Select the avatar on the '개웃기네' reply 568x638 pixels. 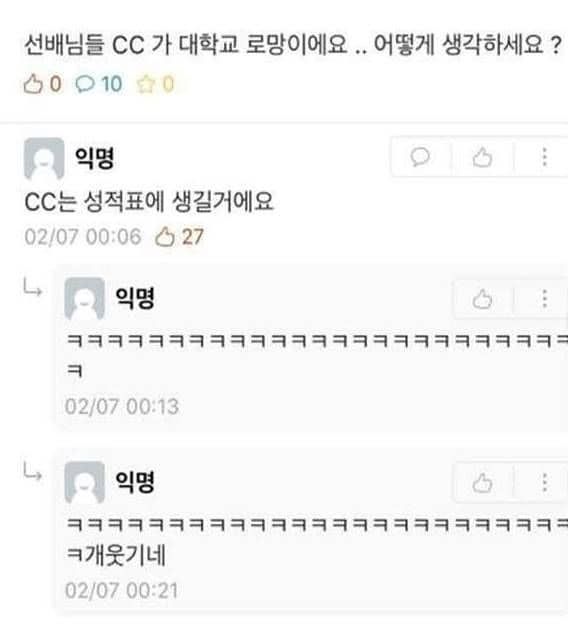click(x=85, y=483)
